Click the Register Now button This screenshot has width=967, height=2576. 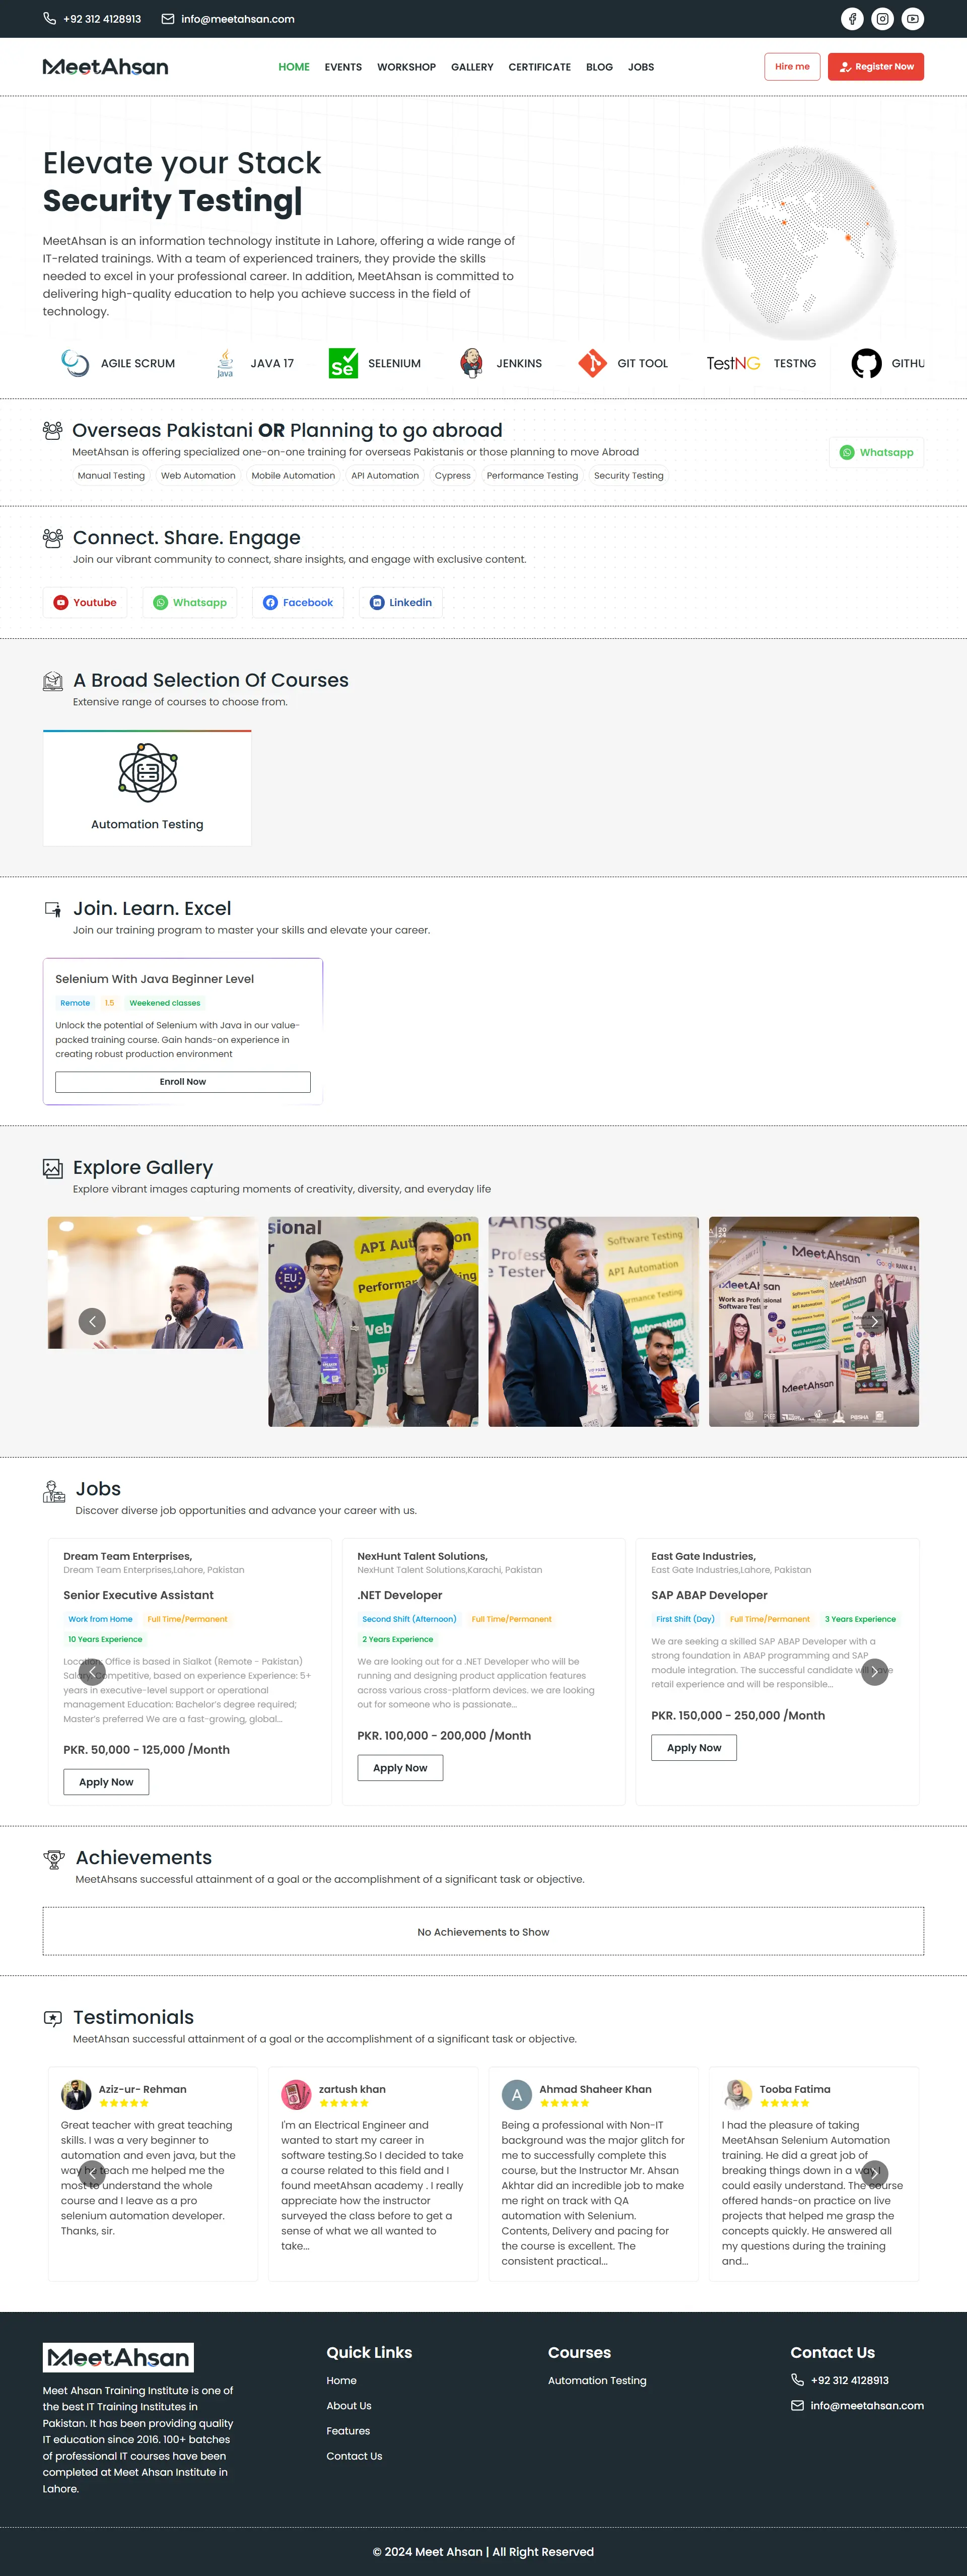point(876,67)
